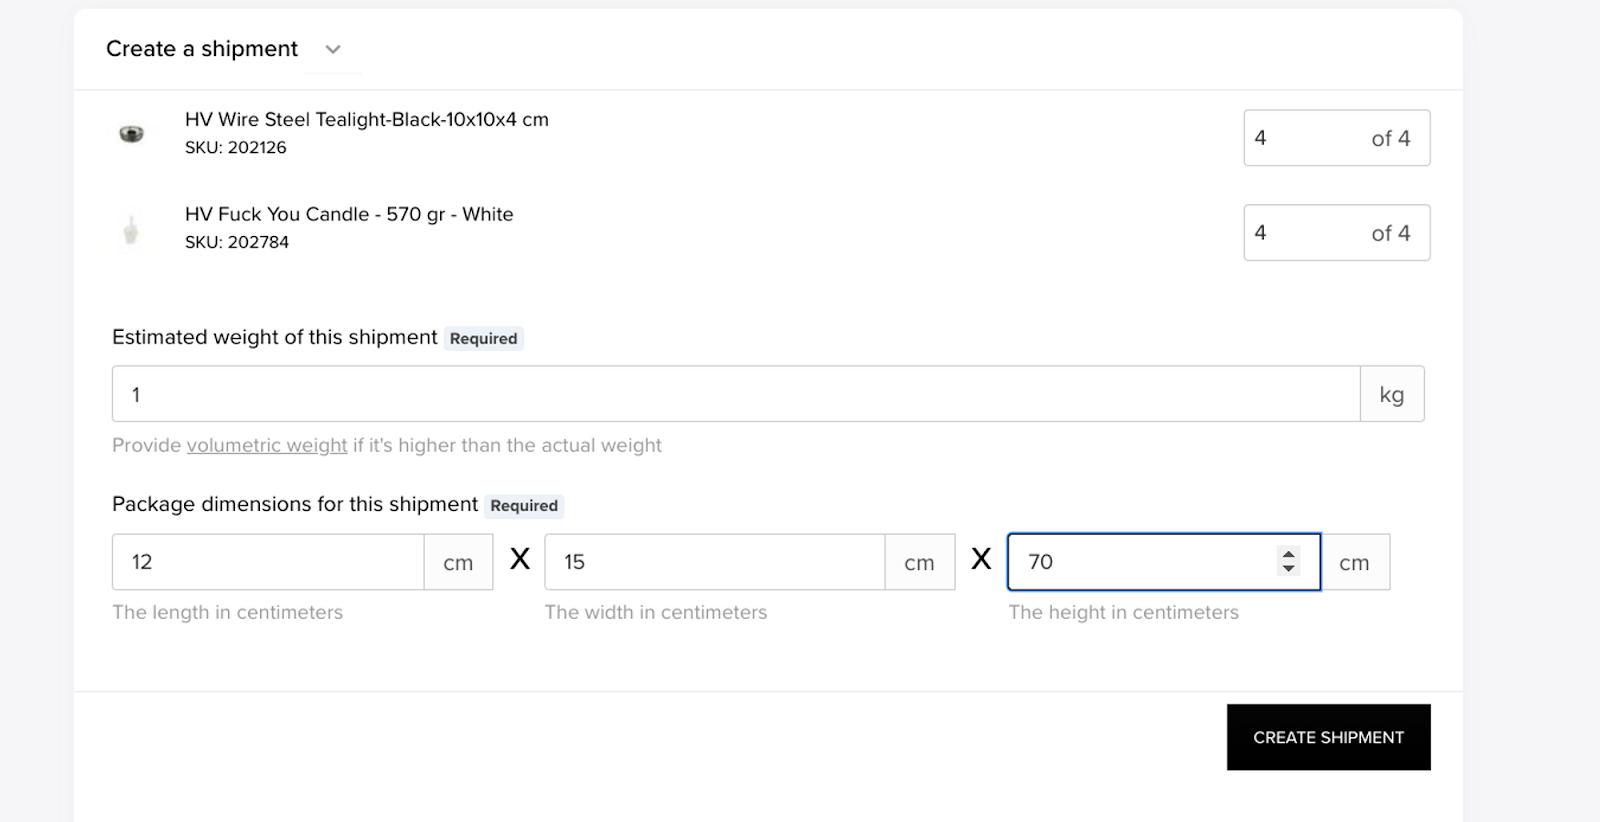Click the package length input field
The height and width of the screenshot is (822, 1600).
pyautogui.click(x=268, y=562)
